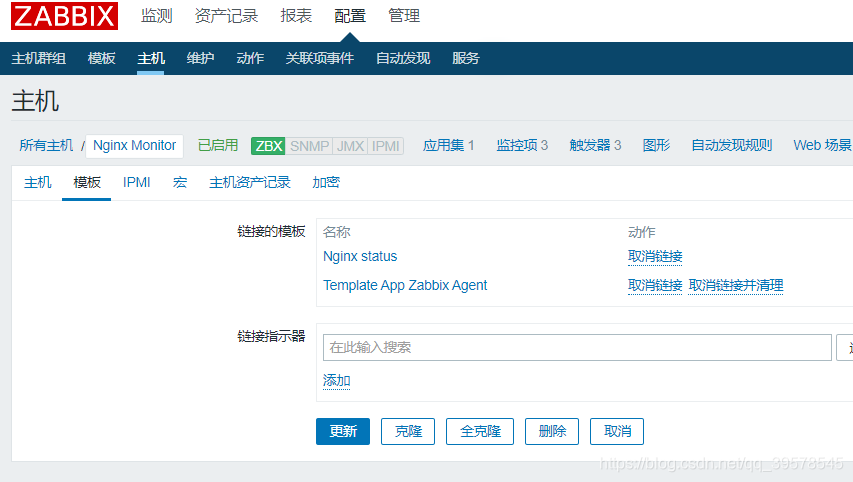
Task: Click Nginx Monitor breadcrumb
Action: click(x=134, y=145)
